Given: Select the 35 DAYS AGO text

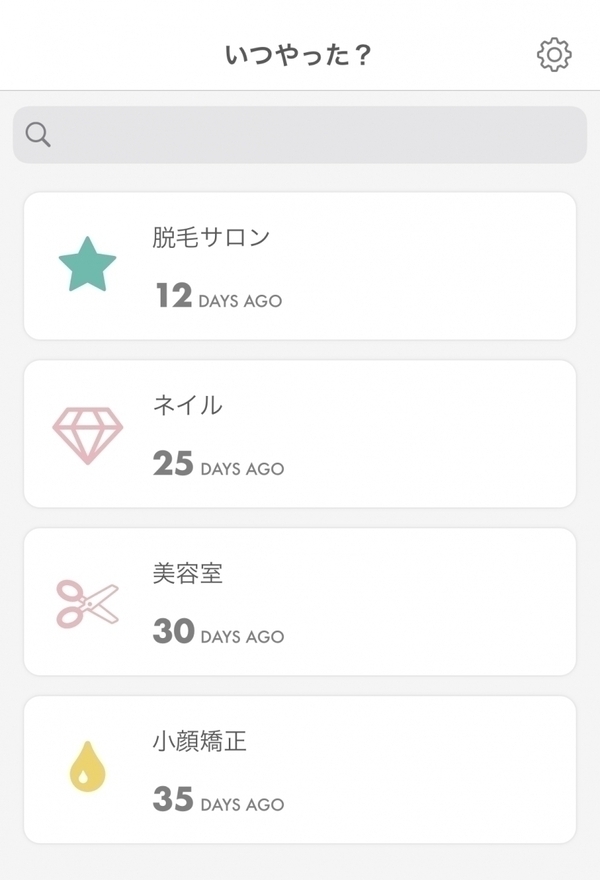Looking at the screenshot, I should 219,801.
